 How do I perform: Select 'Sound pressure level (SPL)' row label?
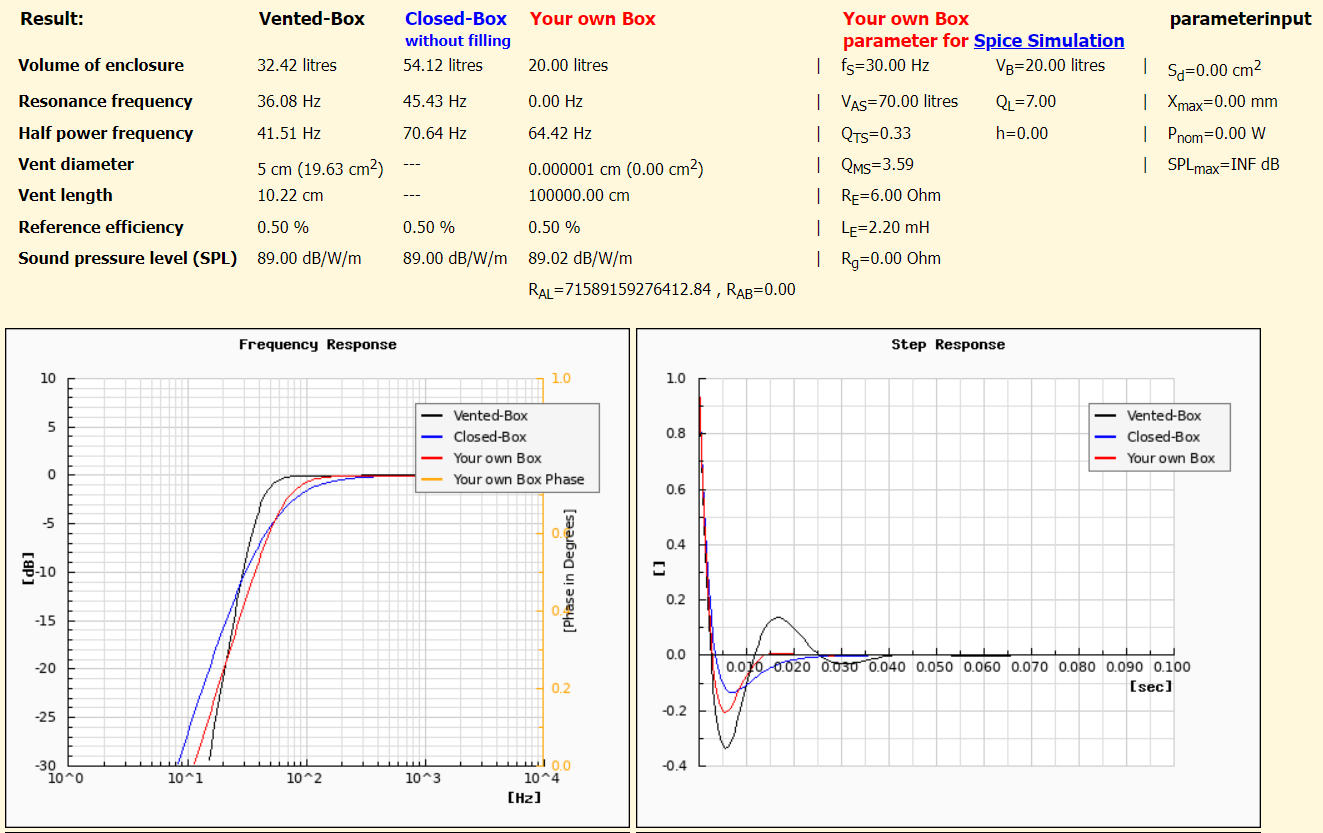(x=128, y=258)
